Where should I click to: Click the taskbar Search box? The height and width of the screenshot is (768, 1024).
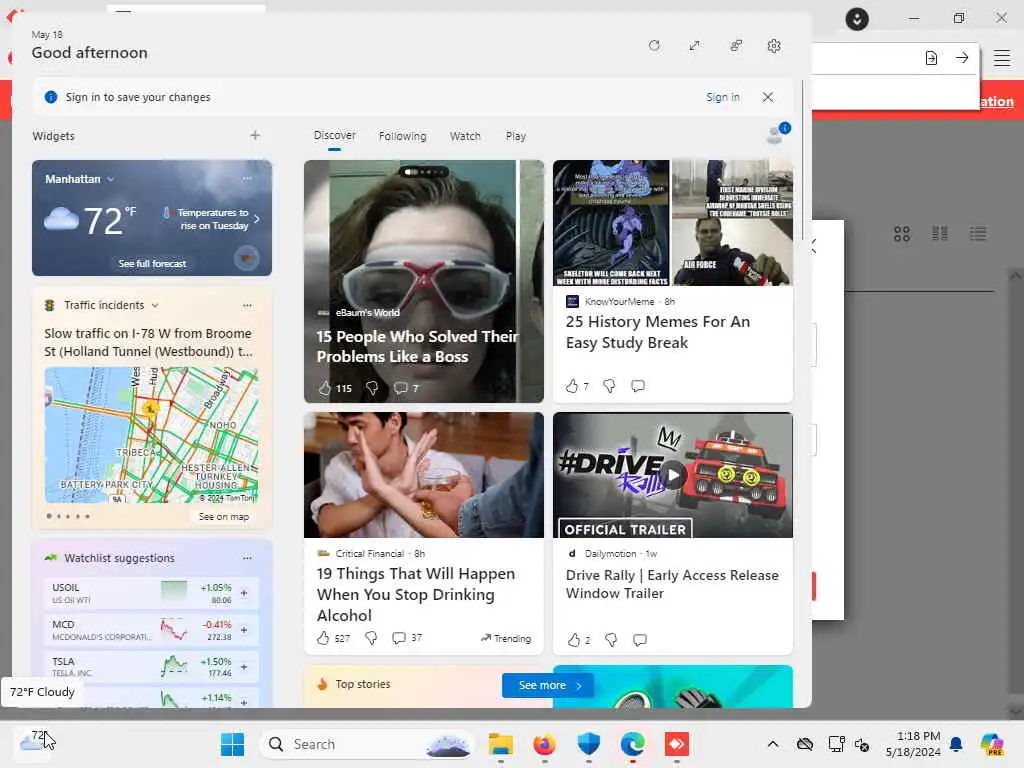click(x=367, y=744)
